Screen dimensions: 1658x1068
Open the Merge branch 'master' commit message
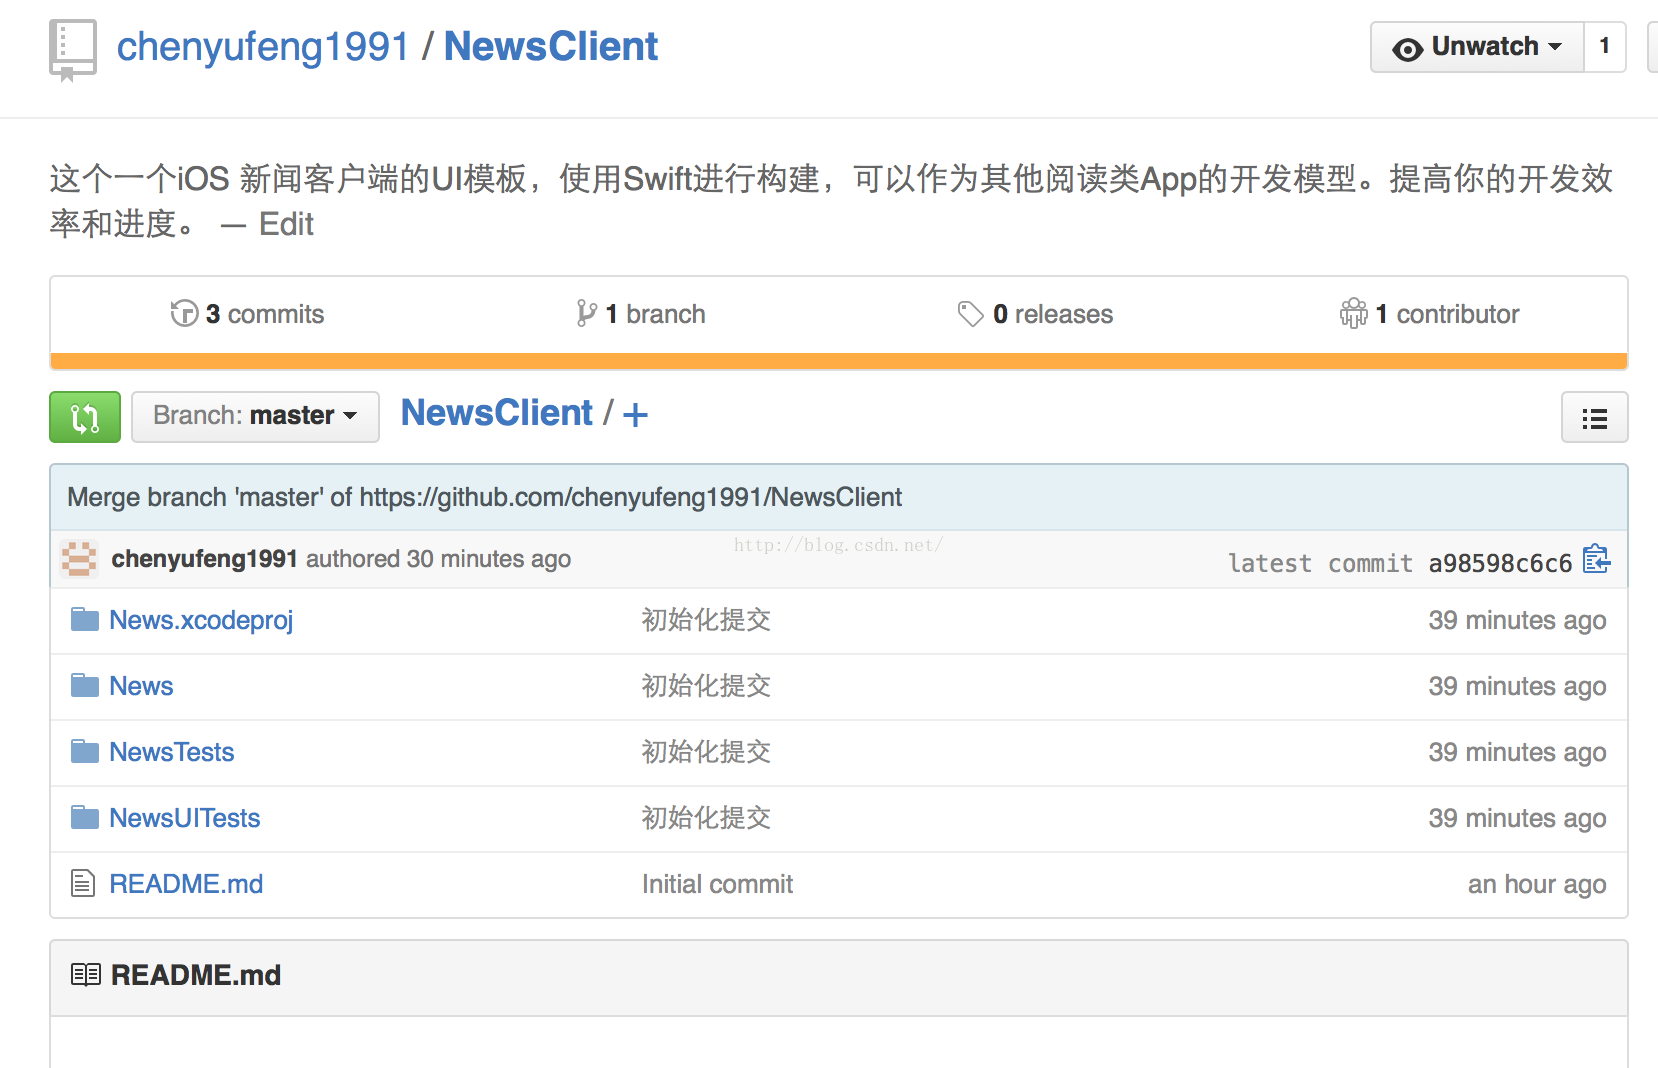click(x=484, y=497)
